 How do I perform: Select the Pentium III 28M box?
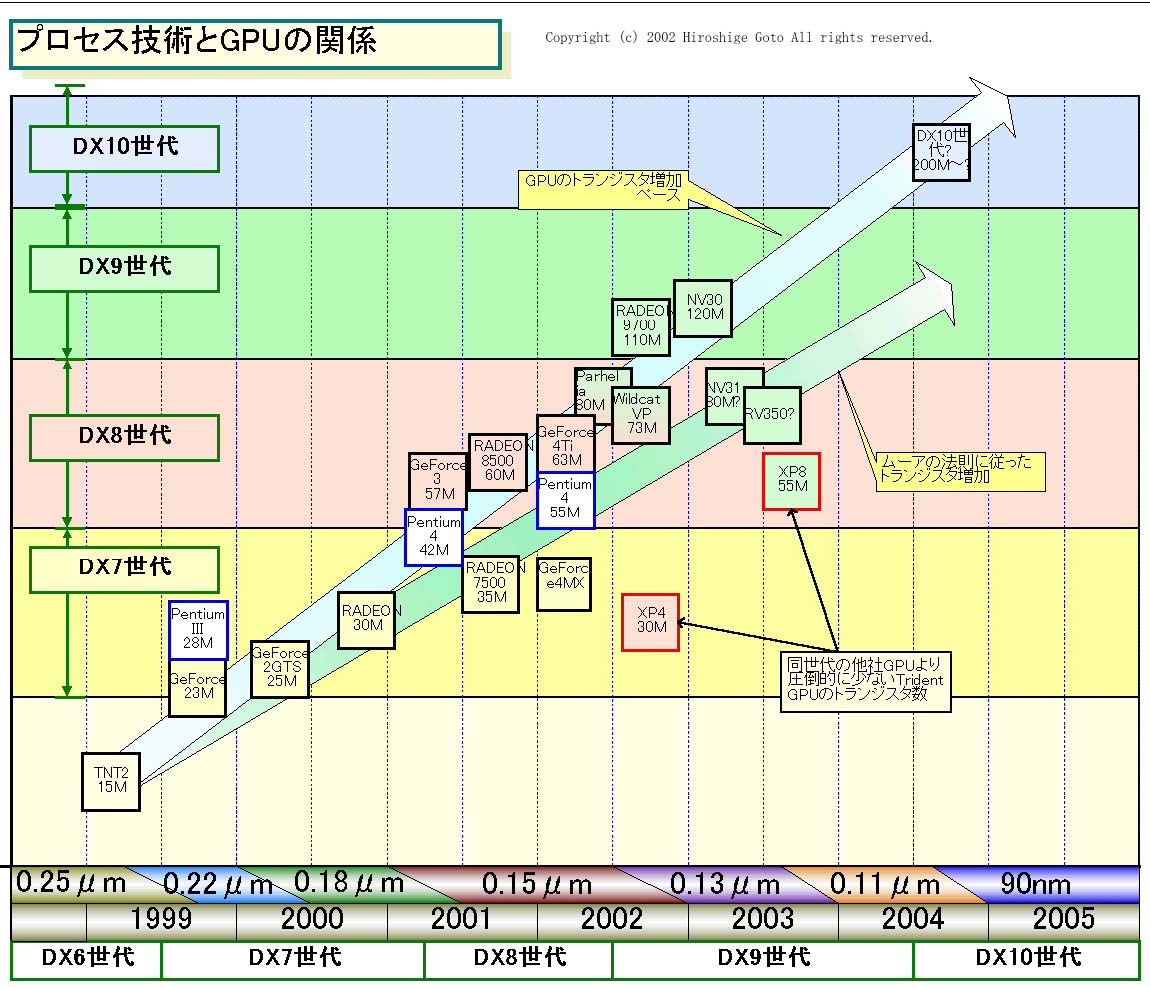point(198,630)
